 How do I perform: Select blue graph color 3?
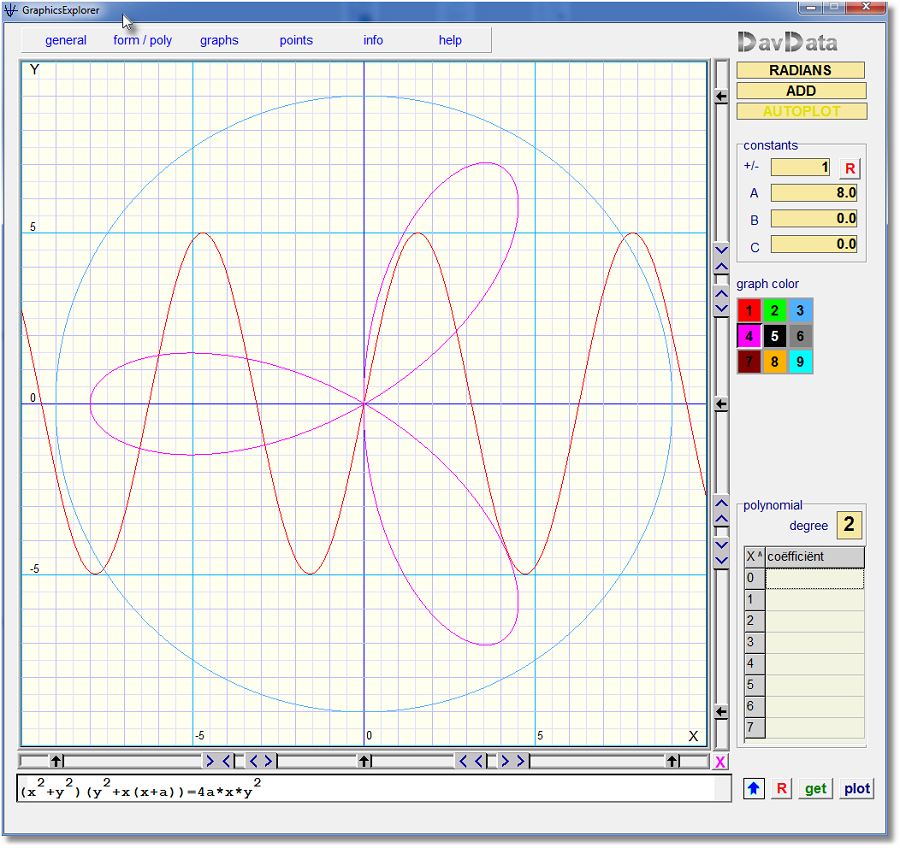pos(800,311)
